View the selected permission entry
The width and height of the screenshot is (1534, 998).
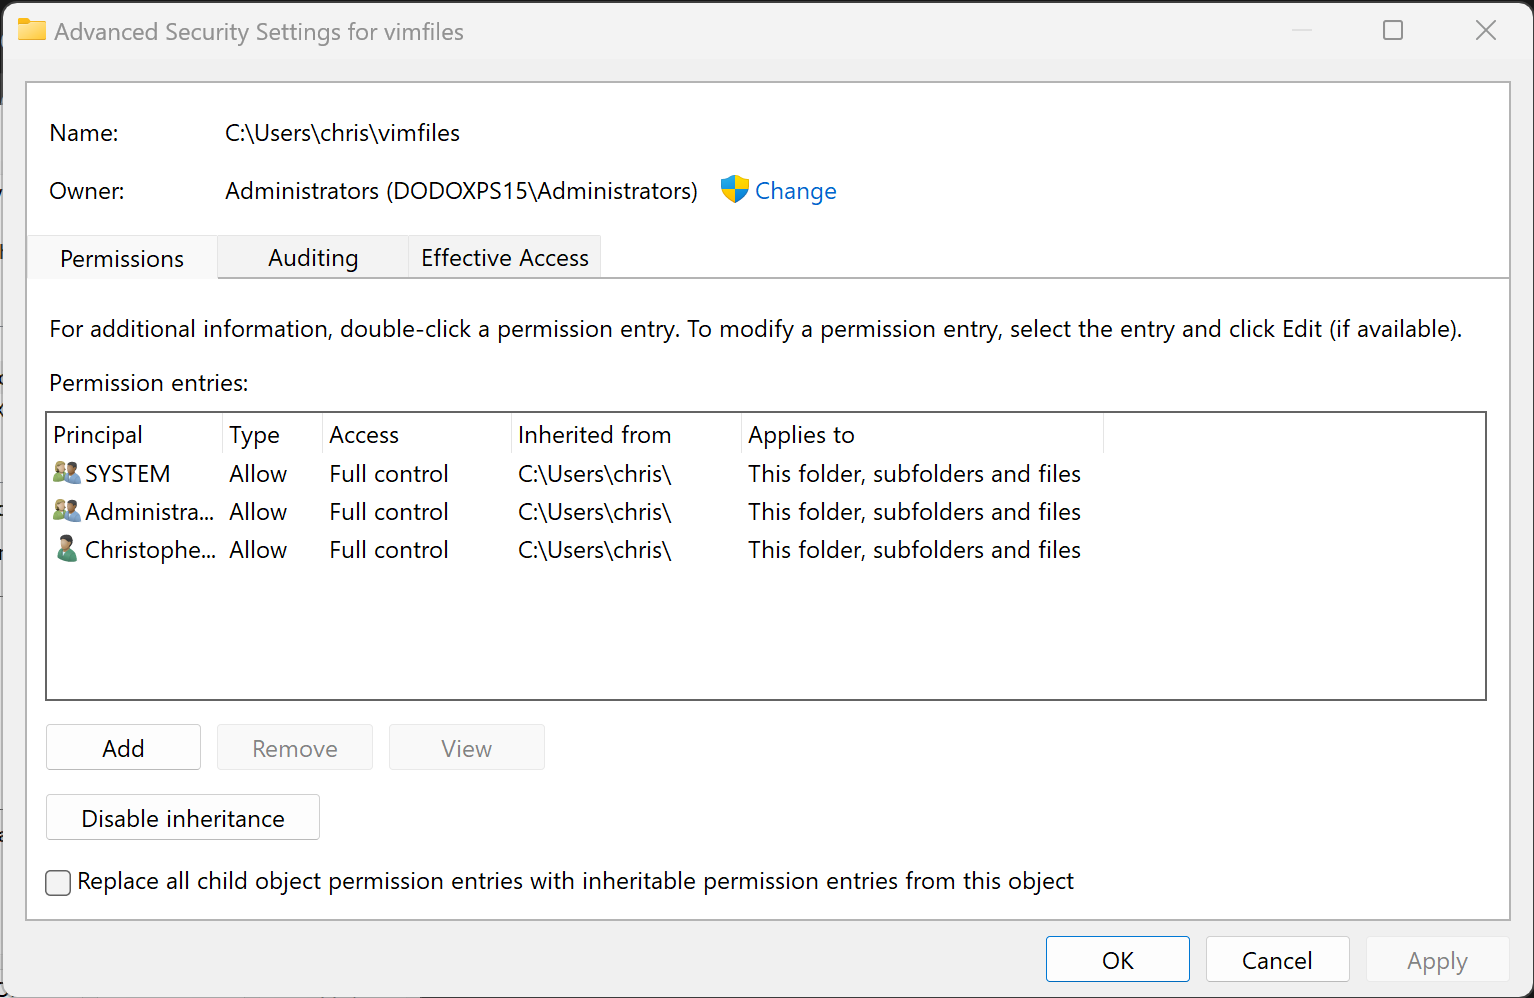[466, 747]
